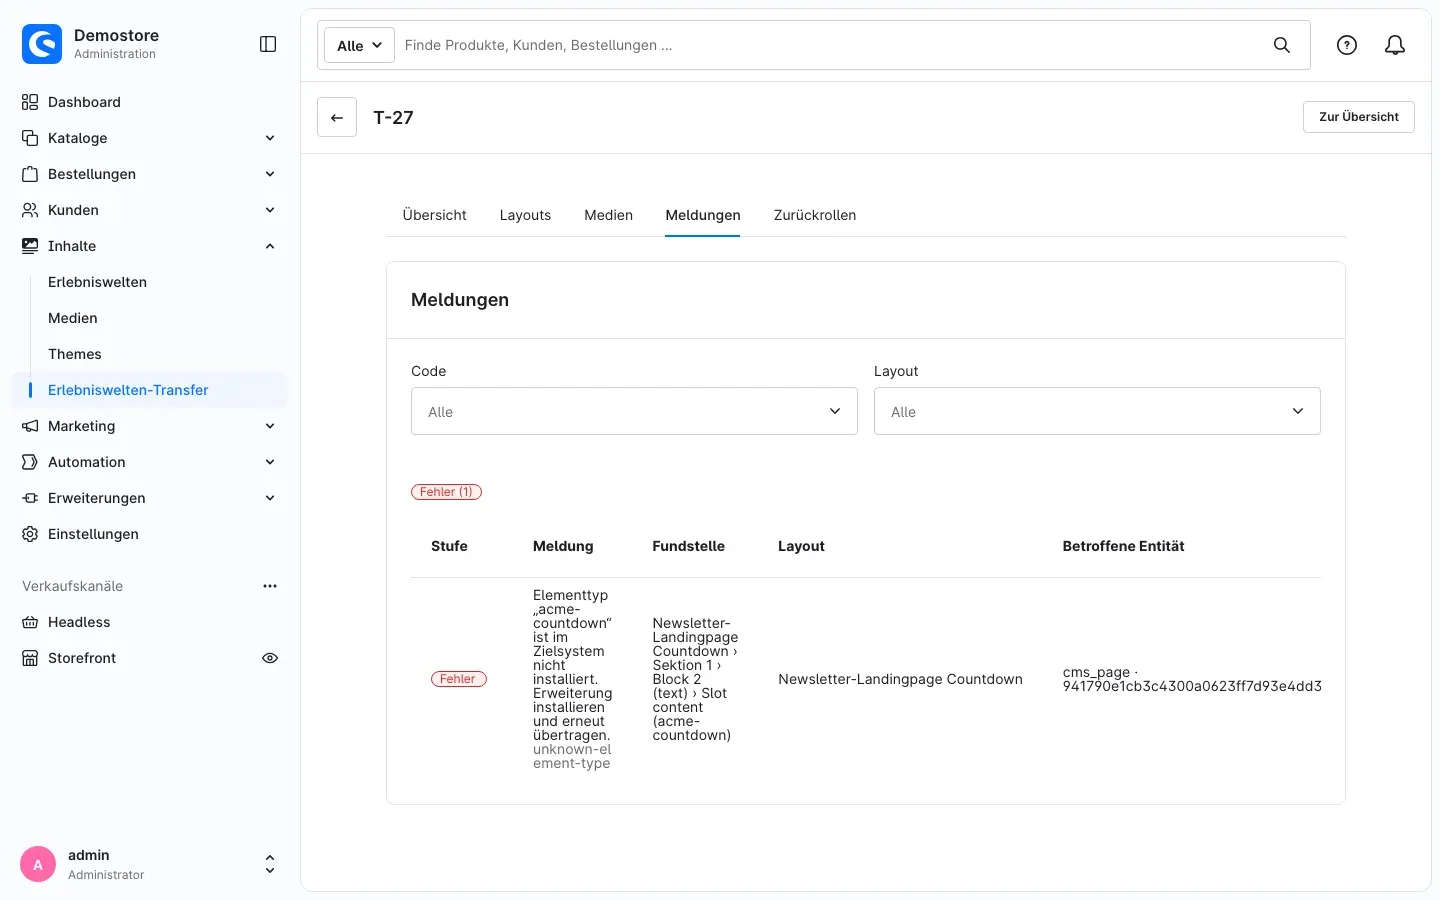Screen dimensions: 1440x900
Task: Expand the Kataloge menu chevron
Action: (270, 138)
